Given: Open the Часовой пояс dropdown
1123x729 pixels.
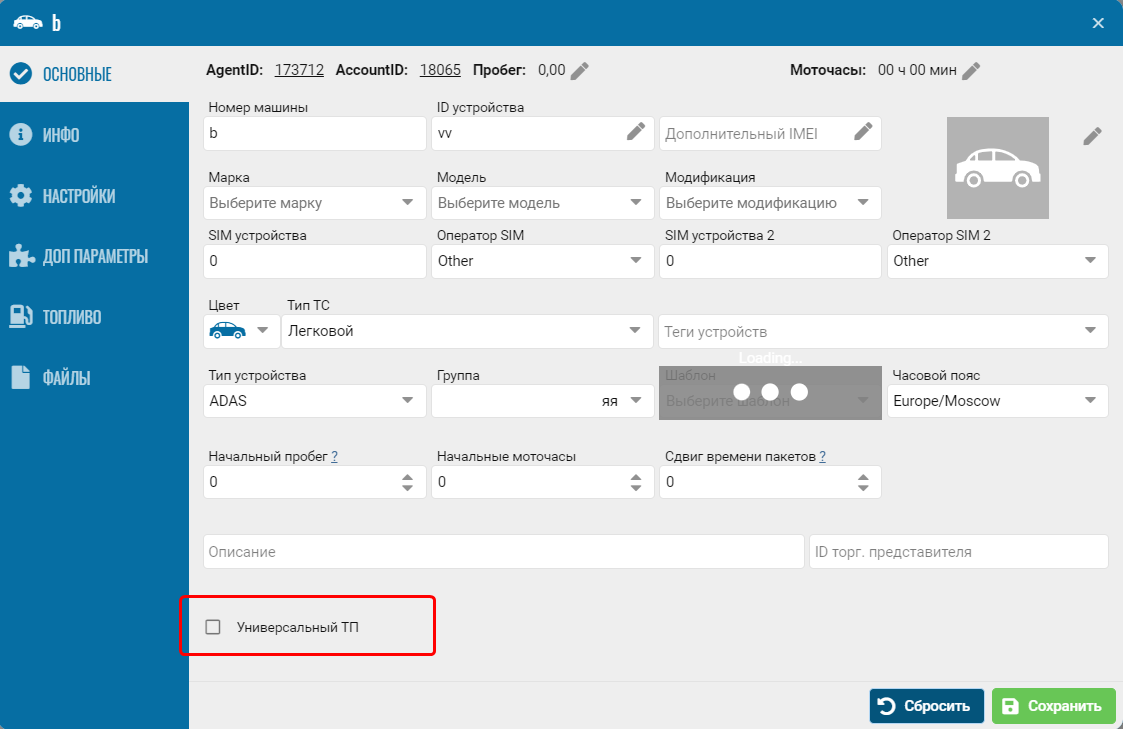Looking at the screenshot, I should pos(998,401).
